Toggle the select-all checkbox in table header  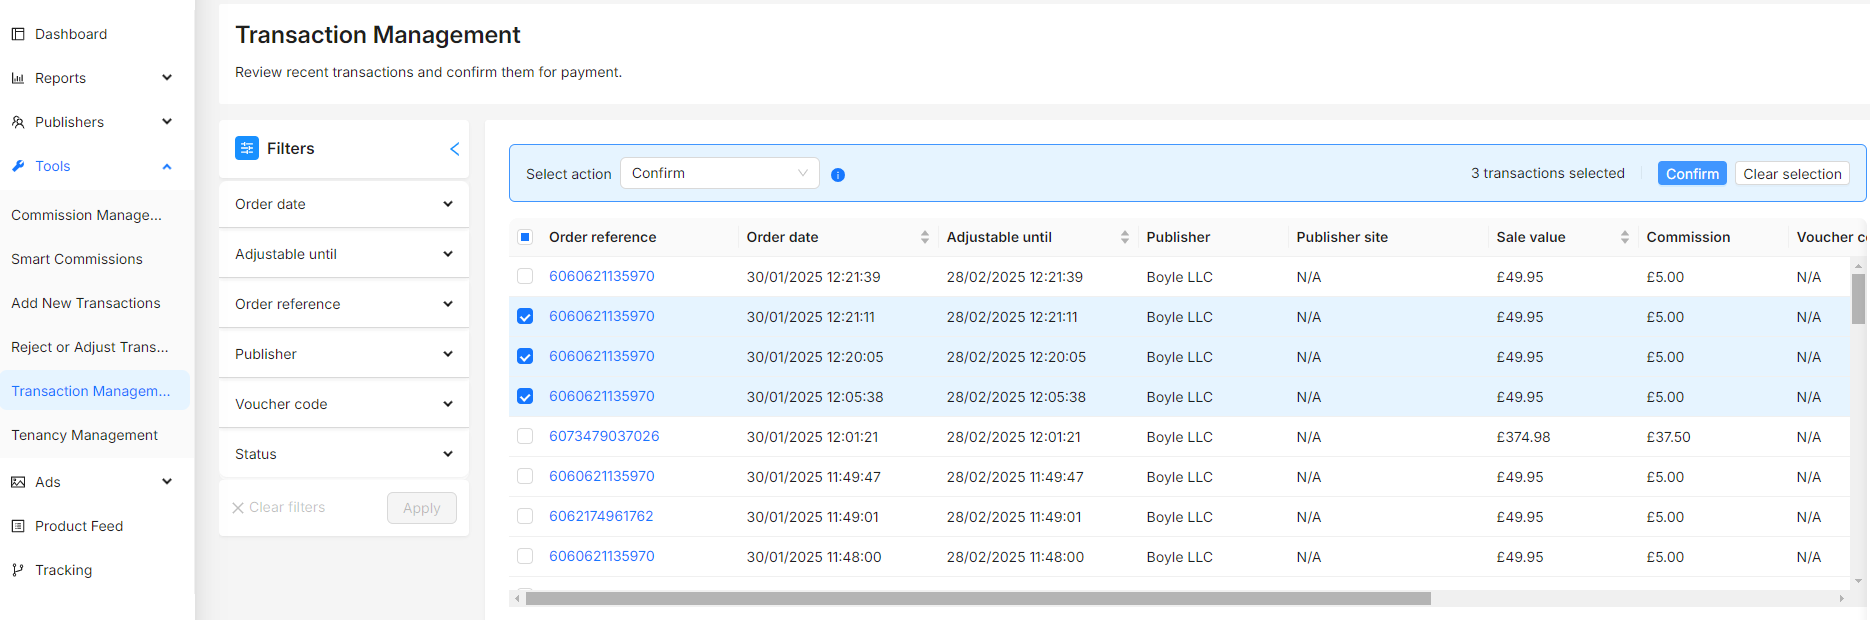pos(525,237)
